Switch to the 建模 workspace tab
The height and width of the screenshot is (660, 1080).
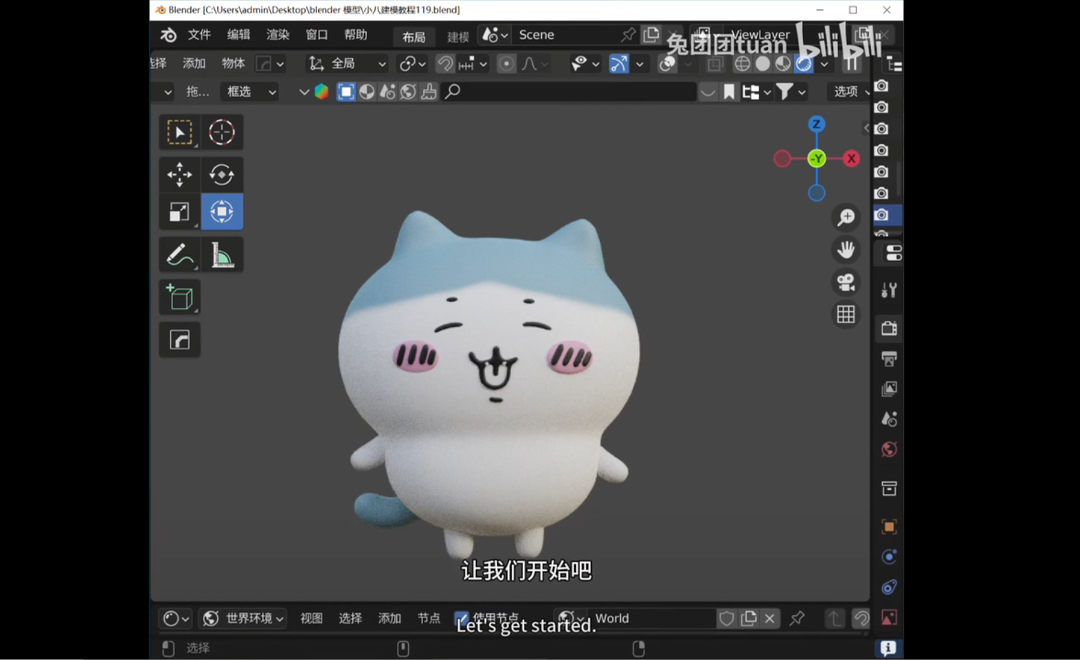(456, 36)
